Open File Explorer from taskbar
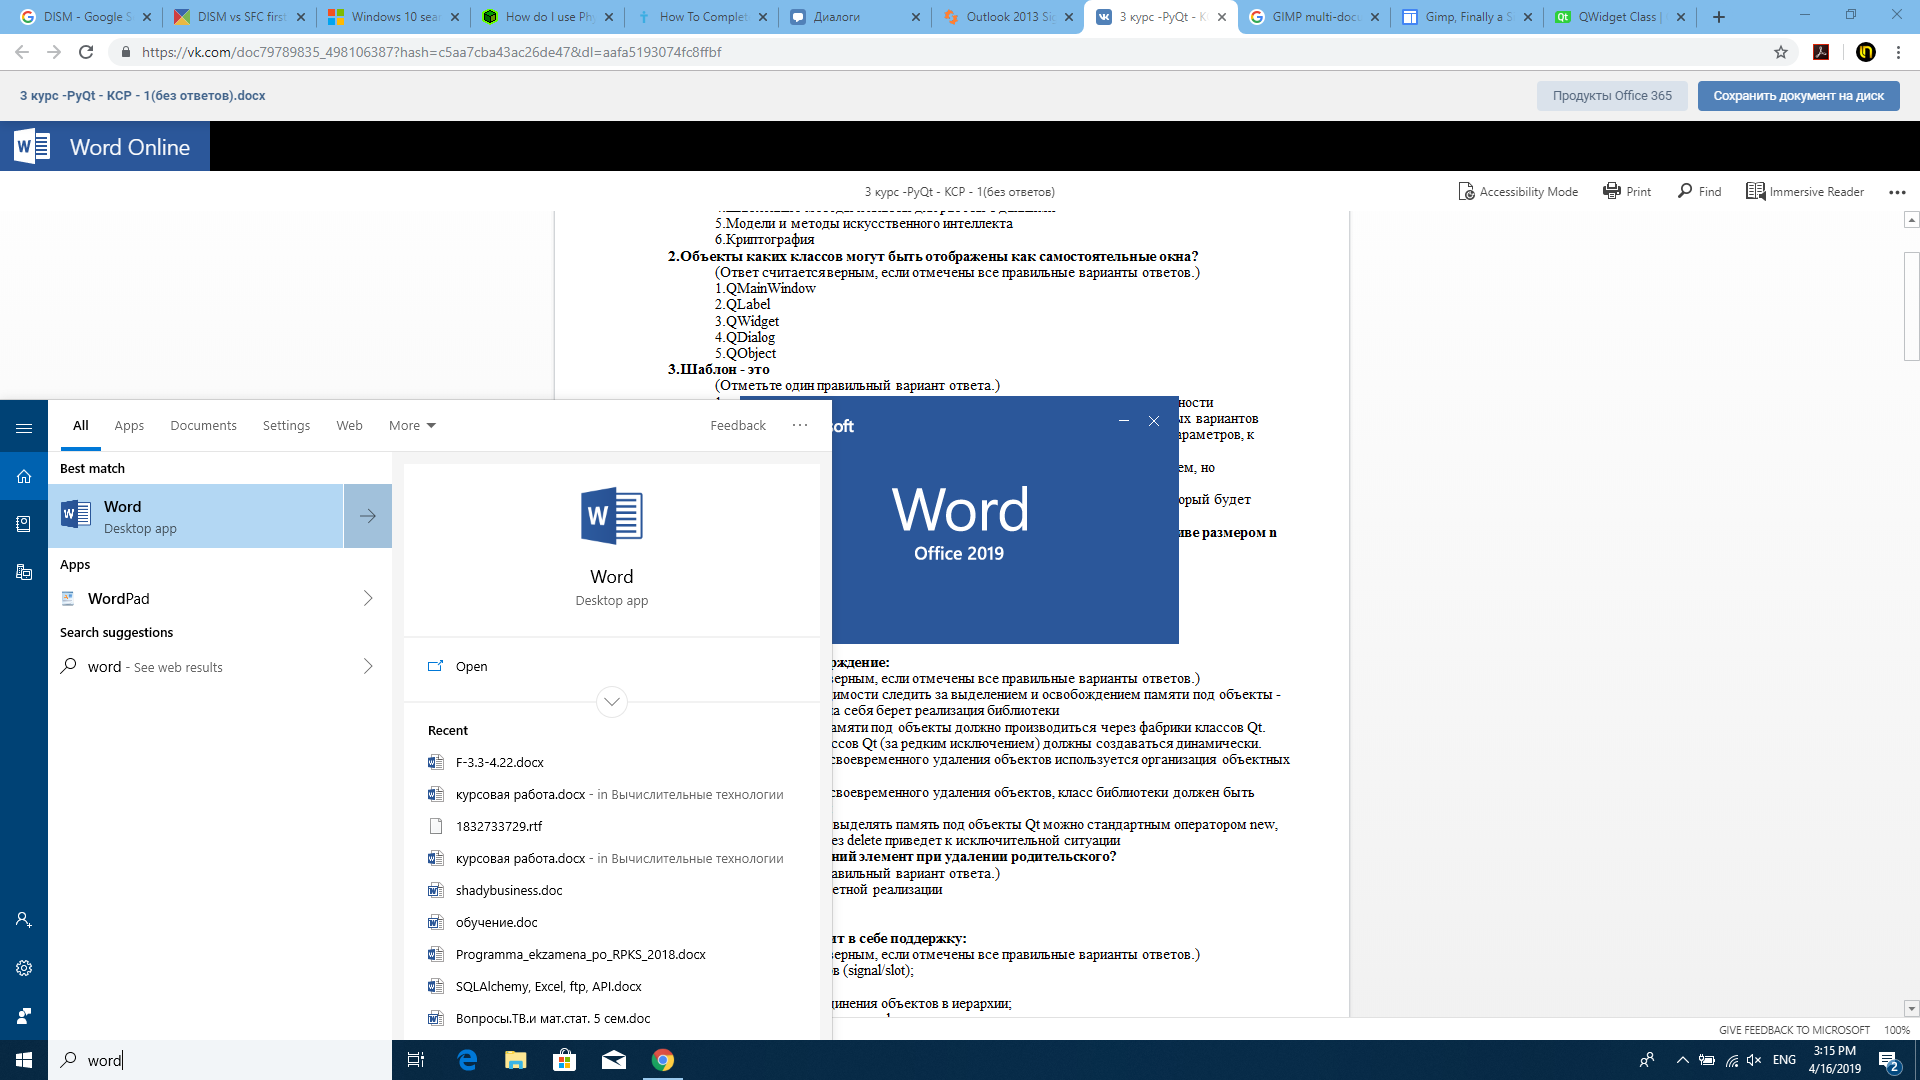Image resolution: width=1920 pixels, height=1080 pixels. [x=515, y=1060]
